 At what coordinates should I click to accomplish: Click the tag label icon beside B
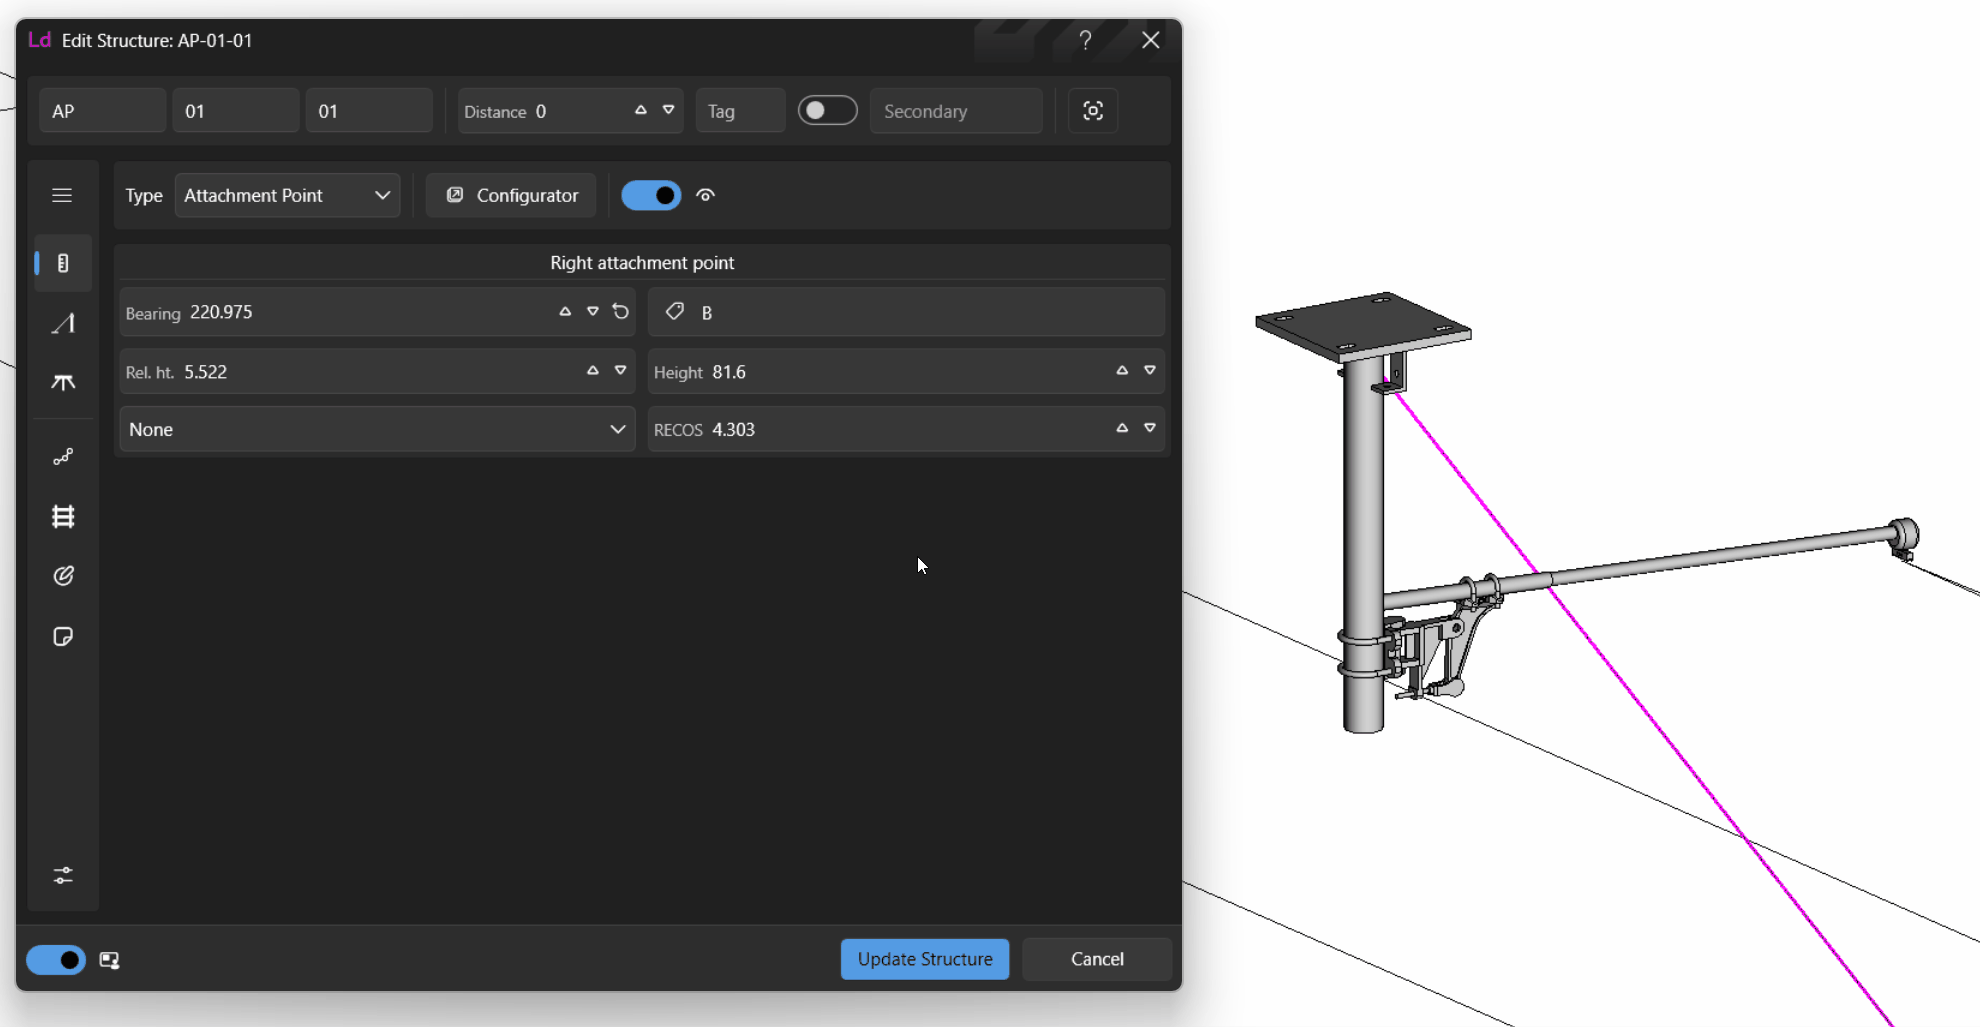pos(675,311)
